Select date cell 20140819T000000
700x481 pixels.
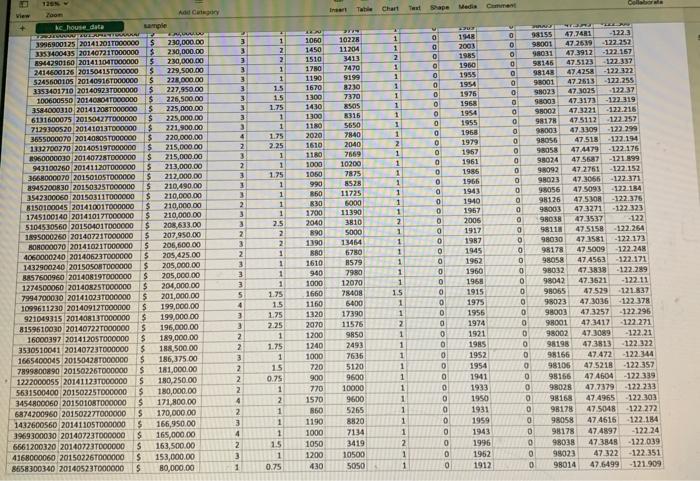(100, 277)
